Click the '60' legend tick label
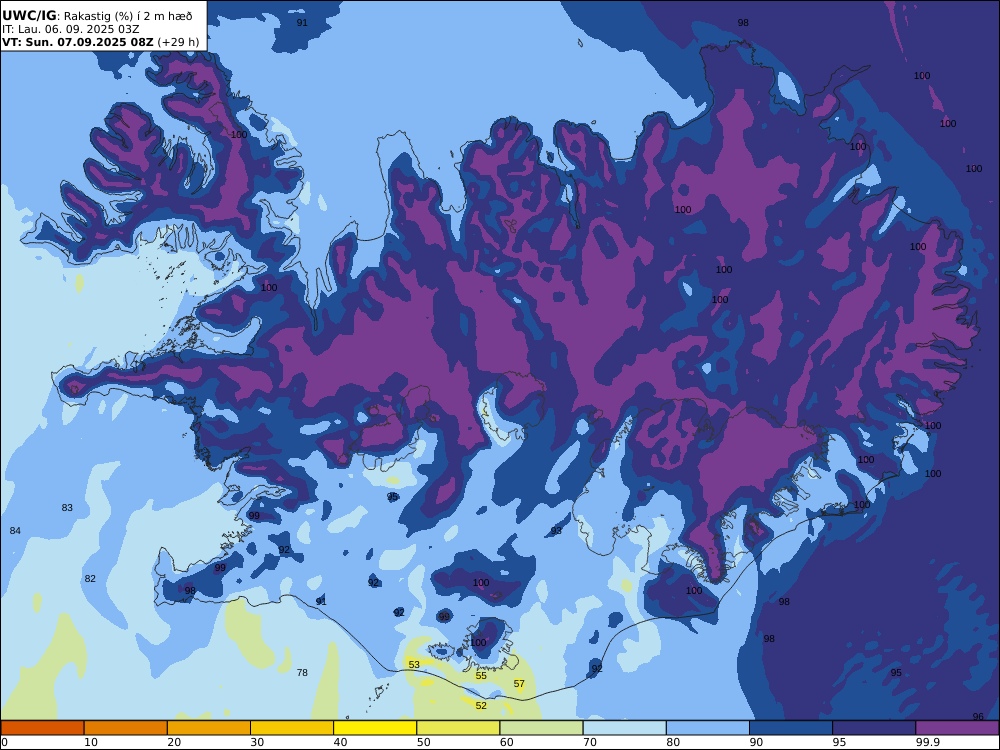Viewport: 1000px width, 750px height. pyautogui.click(x=507, y=742)
